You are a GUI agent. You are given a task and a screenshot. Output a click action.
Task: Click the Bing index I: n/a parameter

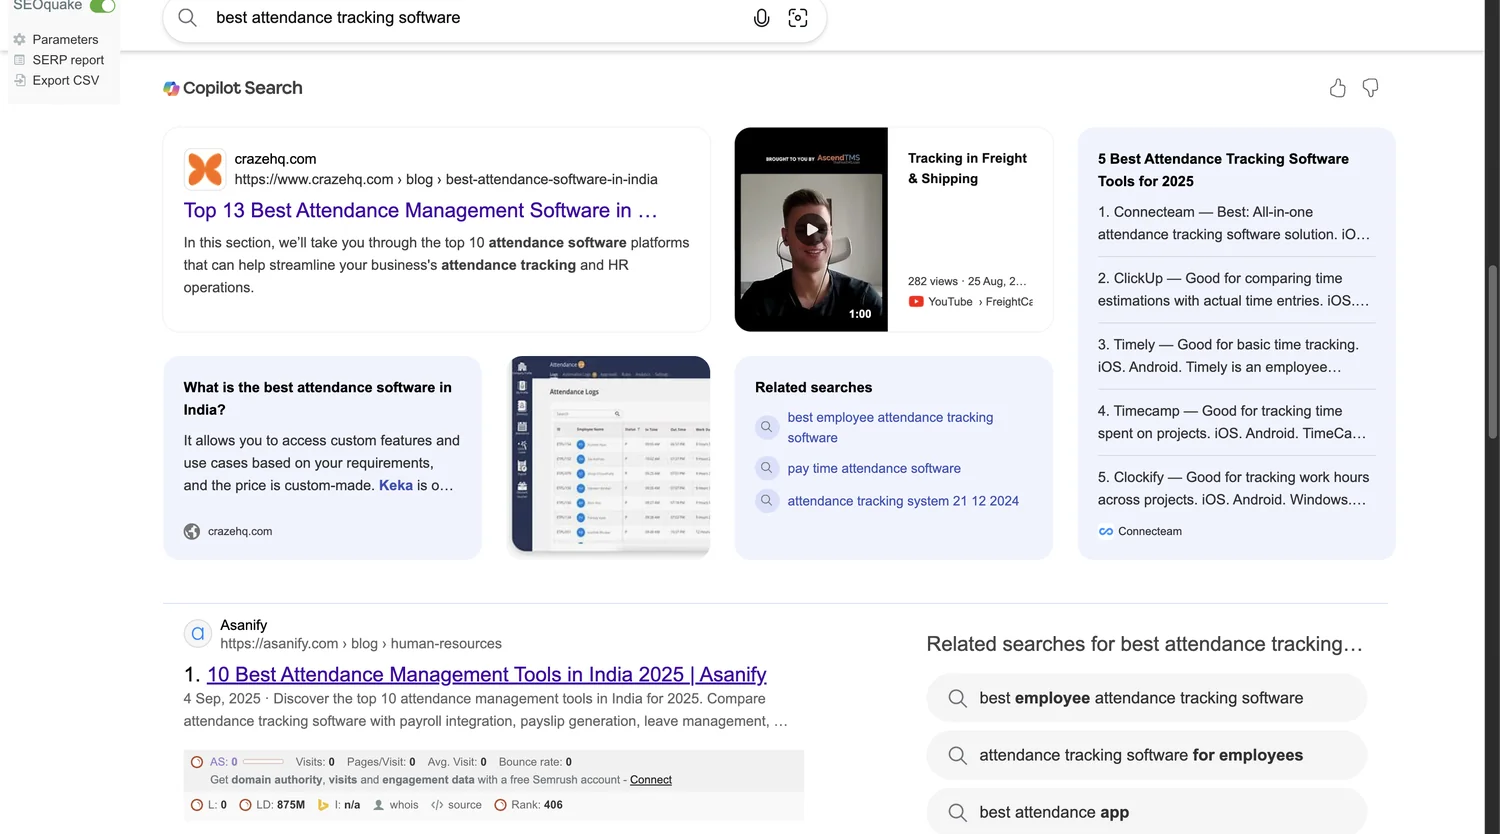coord(339,805)
